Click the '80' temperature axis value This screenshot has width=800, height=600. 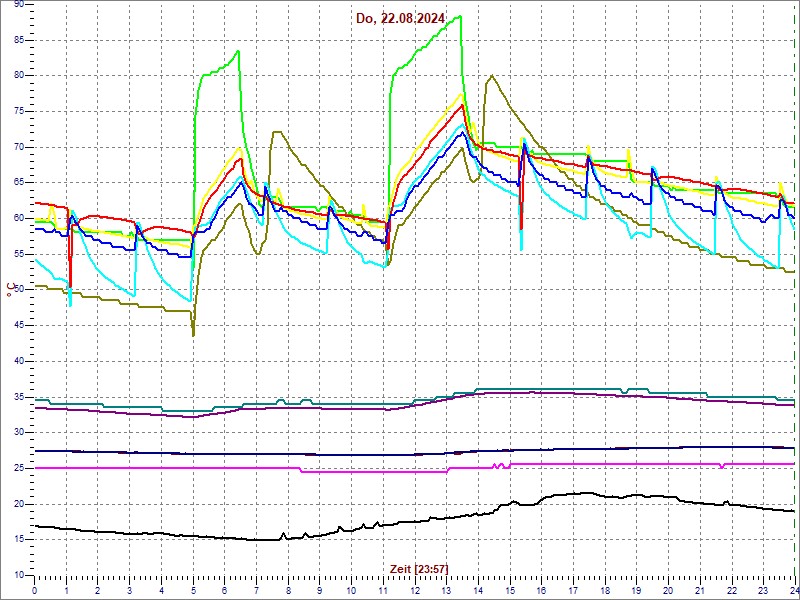tap(19, 76)
